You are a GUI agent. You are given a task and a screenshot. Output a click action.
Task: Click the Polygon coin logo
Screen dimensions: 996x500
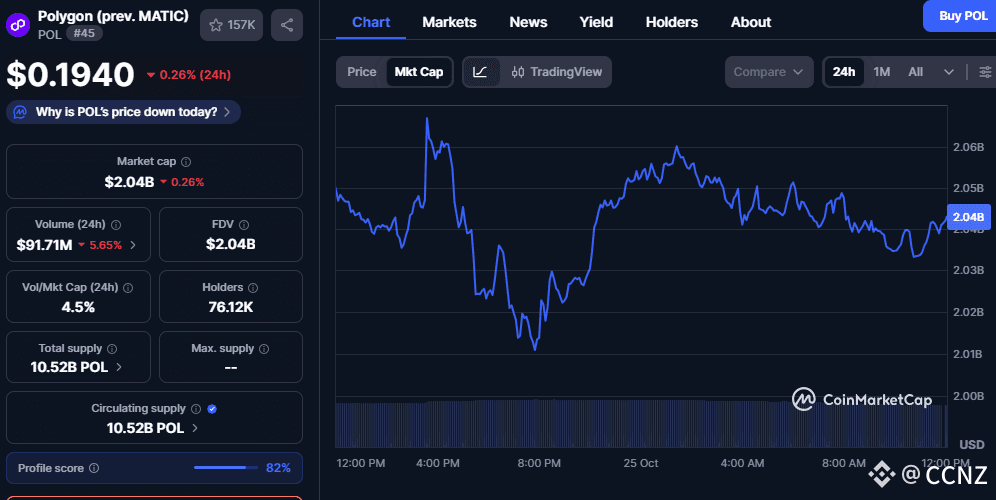click(19, 24)
